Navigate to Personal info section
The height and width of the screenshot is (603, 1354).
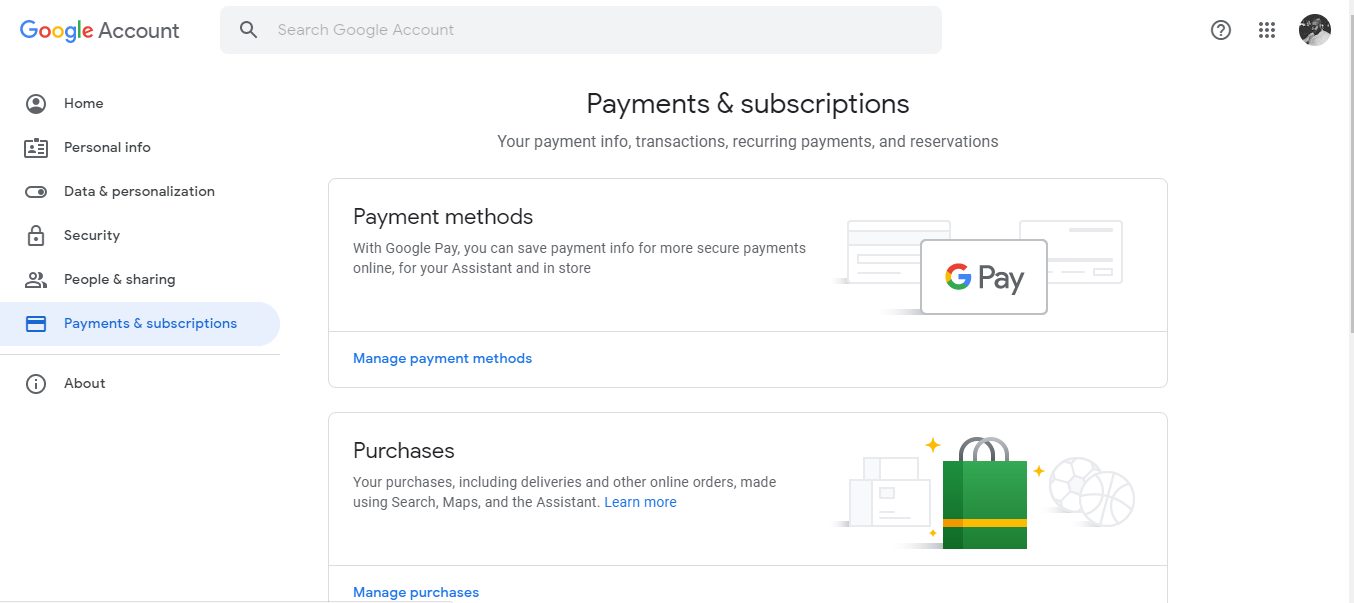tap(107, 147)
